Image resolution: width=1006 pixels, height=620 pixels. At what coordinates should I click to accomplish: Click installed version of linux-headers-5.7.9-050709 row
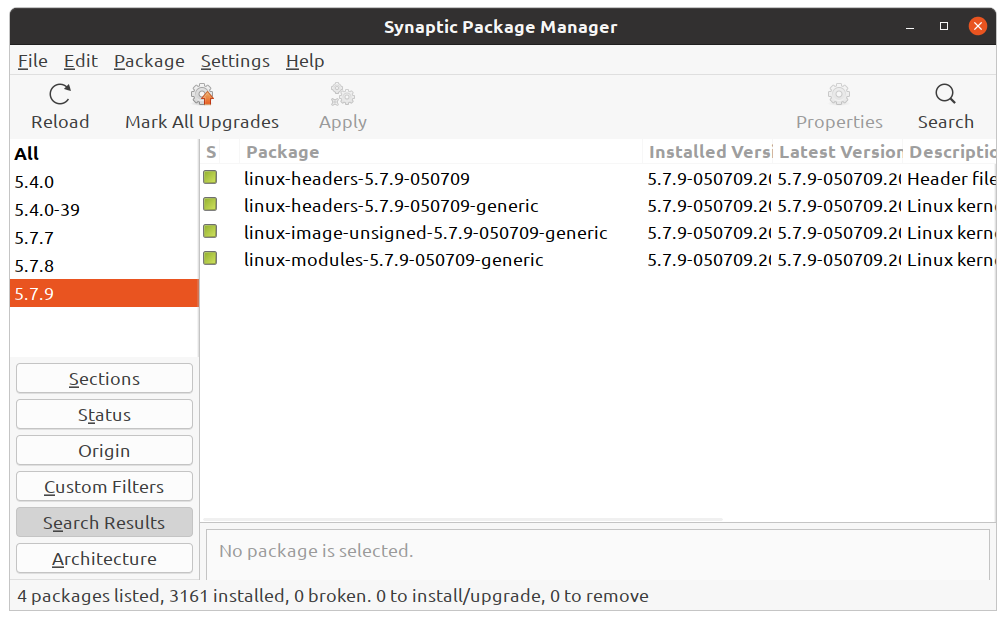coord(708,178)
